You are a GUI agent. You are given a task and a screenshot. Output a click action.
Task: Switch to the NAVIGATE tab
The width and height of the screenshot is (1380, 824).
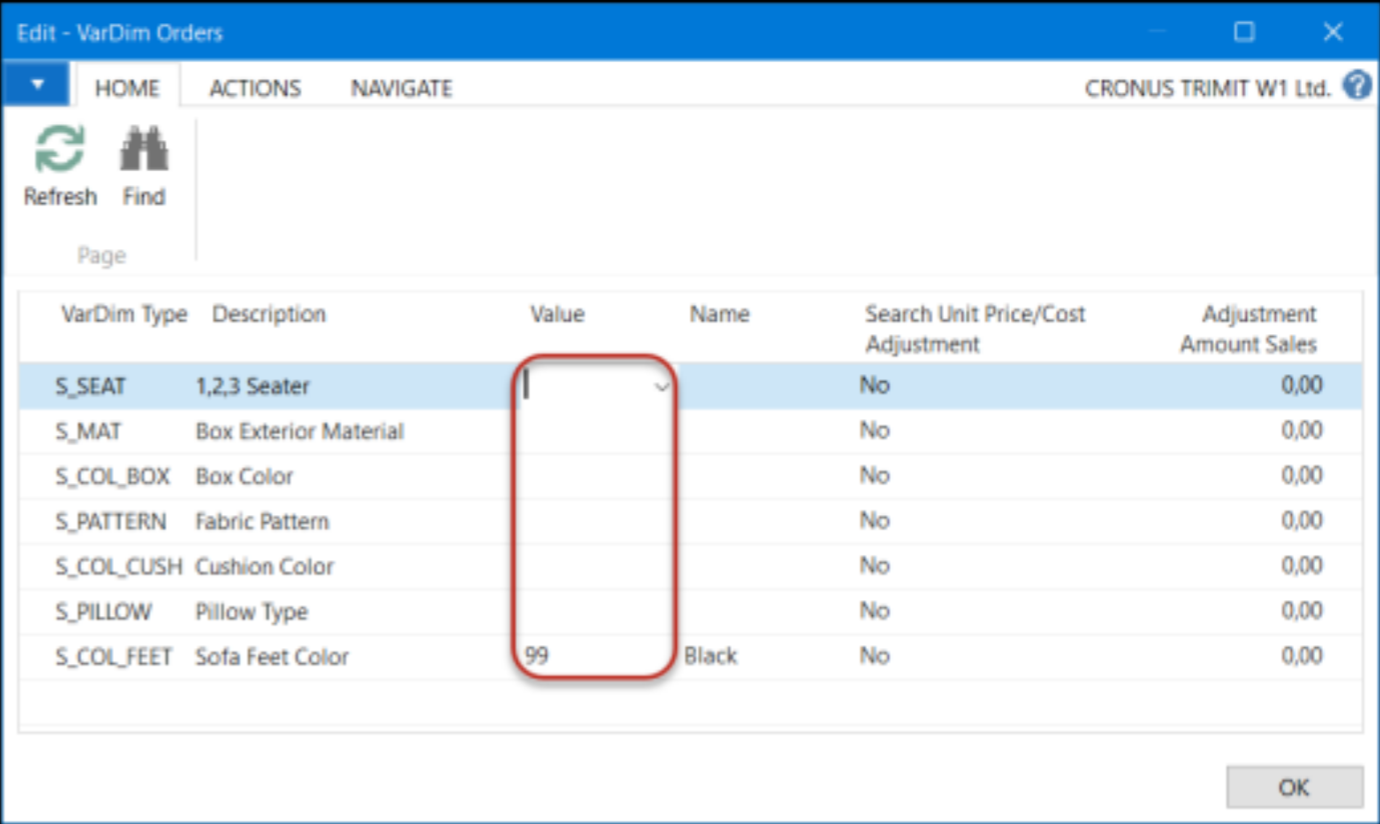coord(401,88)
